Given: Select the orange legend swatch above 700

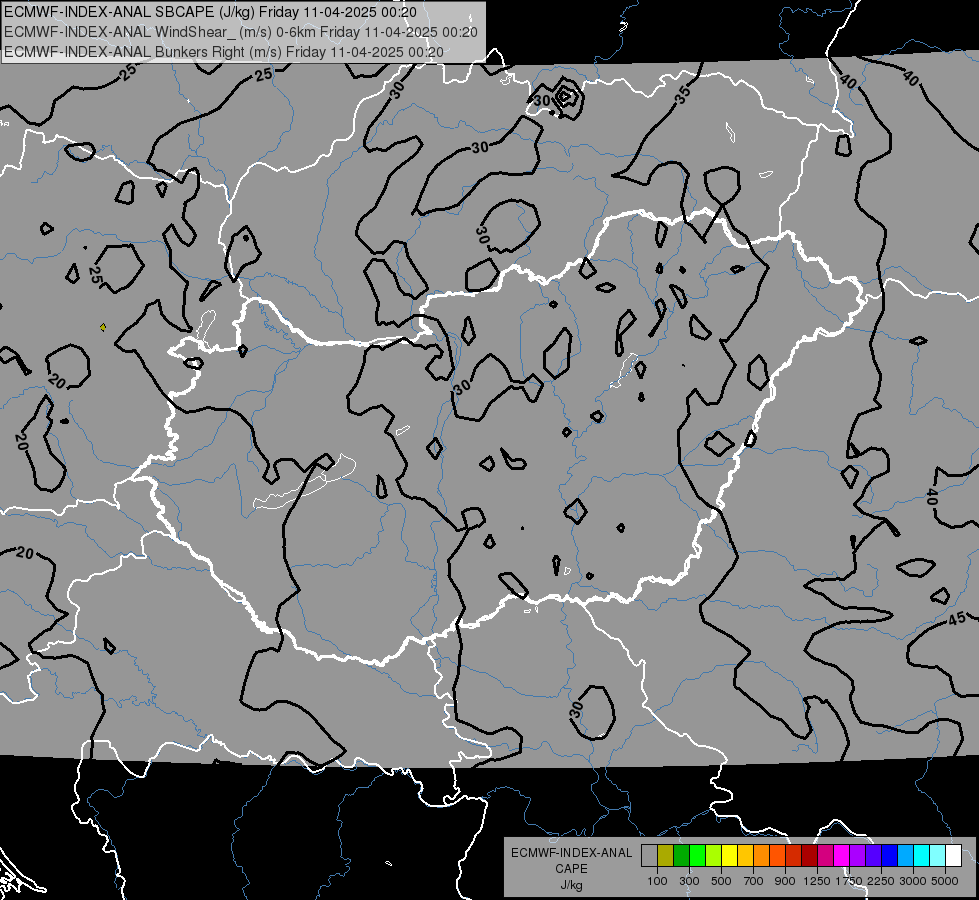Looking at the screenshot, I should [762, 855].
